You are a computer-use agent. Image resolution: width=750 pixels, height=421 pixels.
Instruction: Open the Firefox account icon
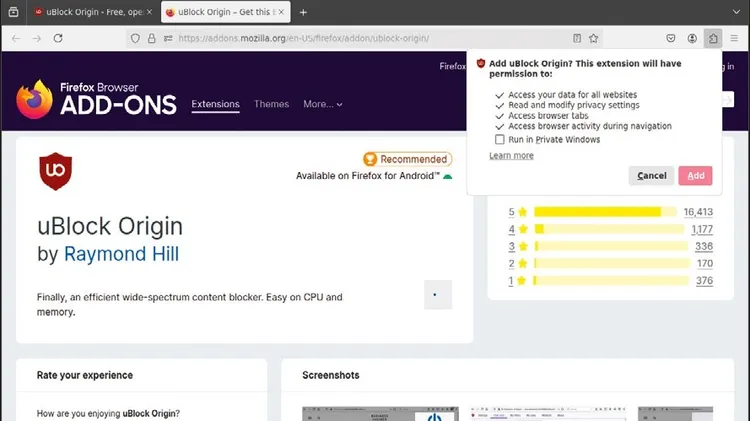(692, 38)
